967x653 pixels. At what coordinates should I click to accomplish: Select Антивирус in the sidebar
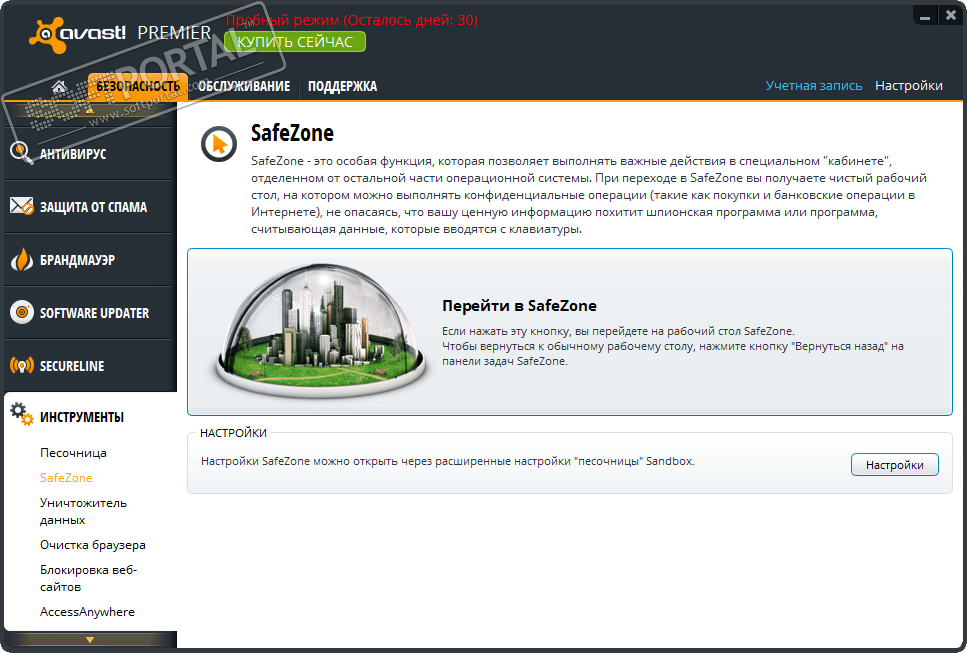[x=90, y=154]
